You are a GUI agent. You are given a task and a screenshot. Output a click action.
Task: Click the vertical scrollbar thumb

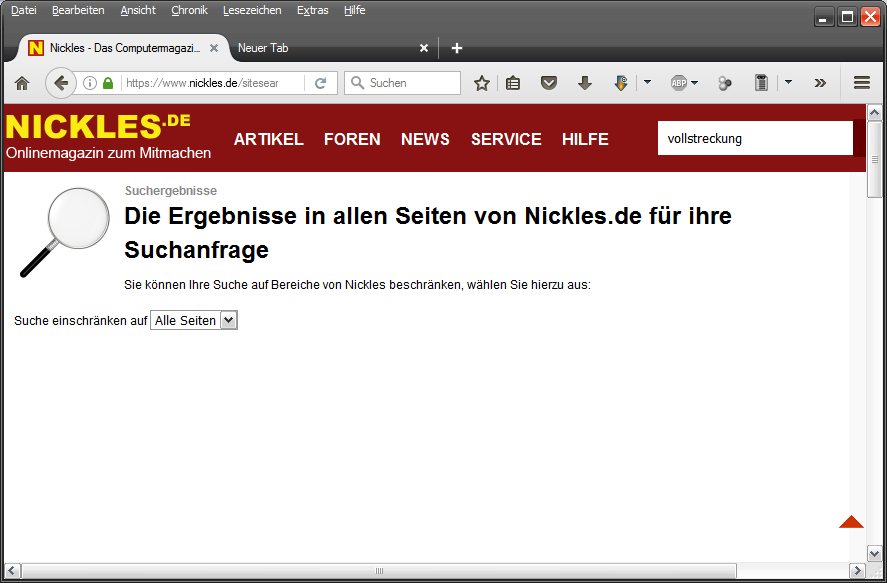tap(875, 159)
